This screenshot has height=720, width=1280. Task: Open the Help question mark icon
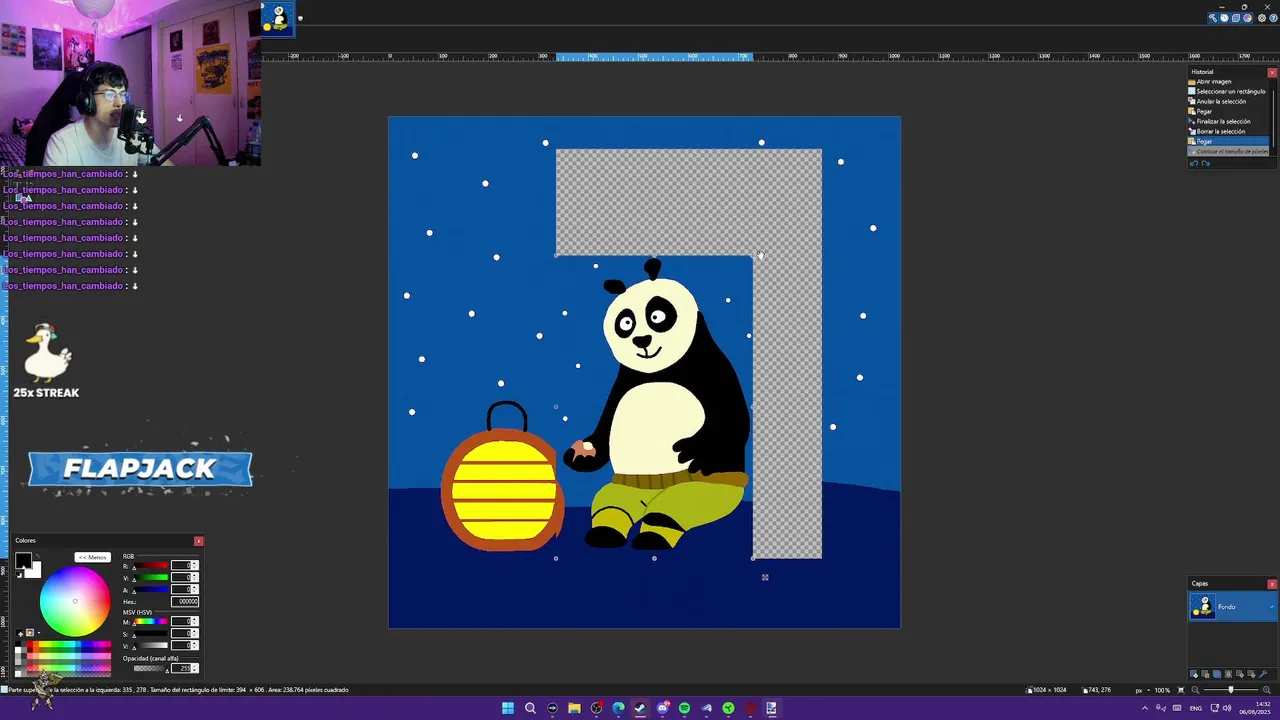1273,18
